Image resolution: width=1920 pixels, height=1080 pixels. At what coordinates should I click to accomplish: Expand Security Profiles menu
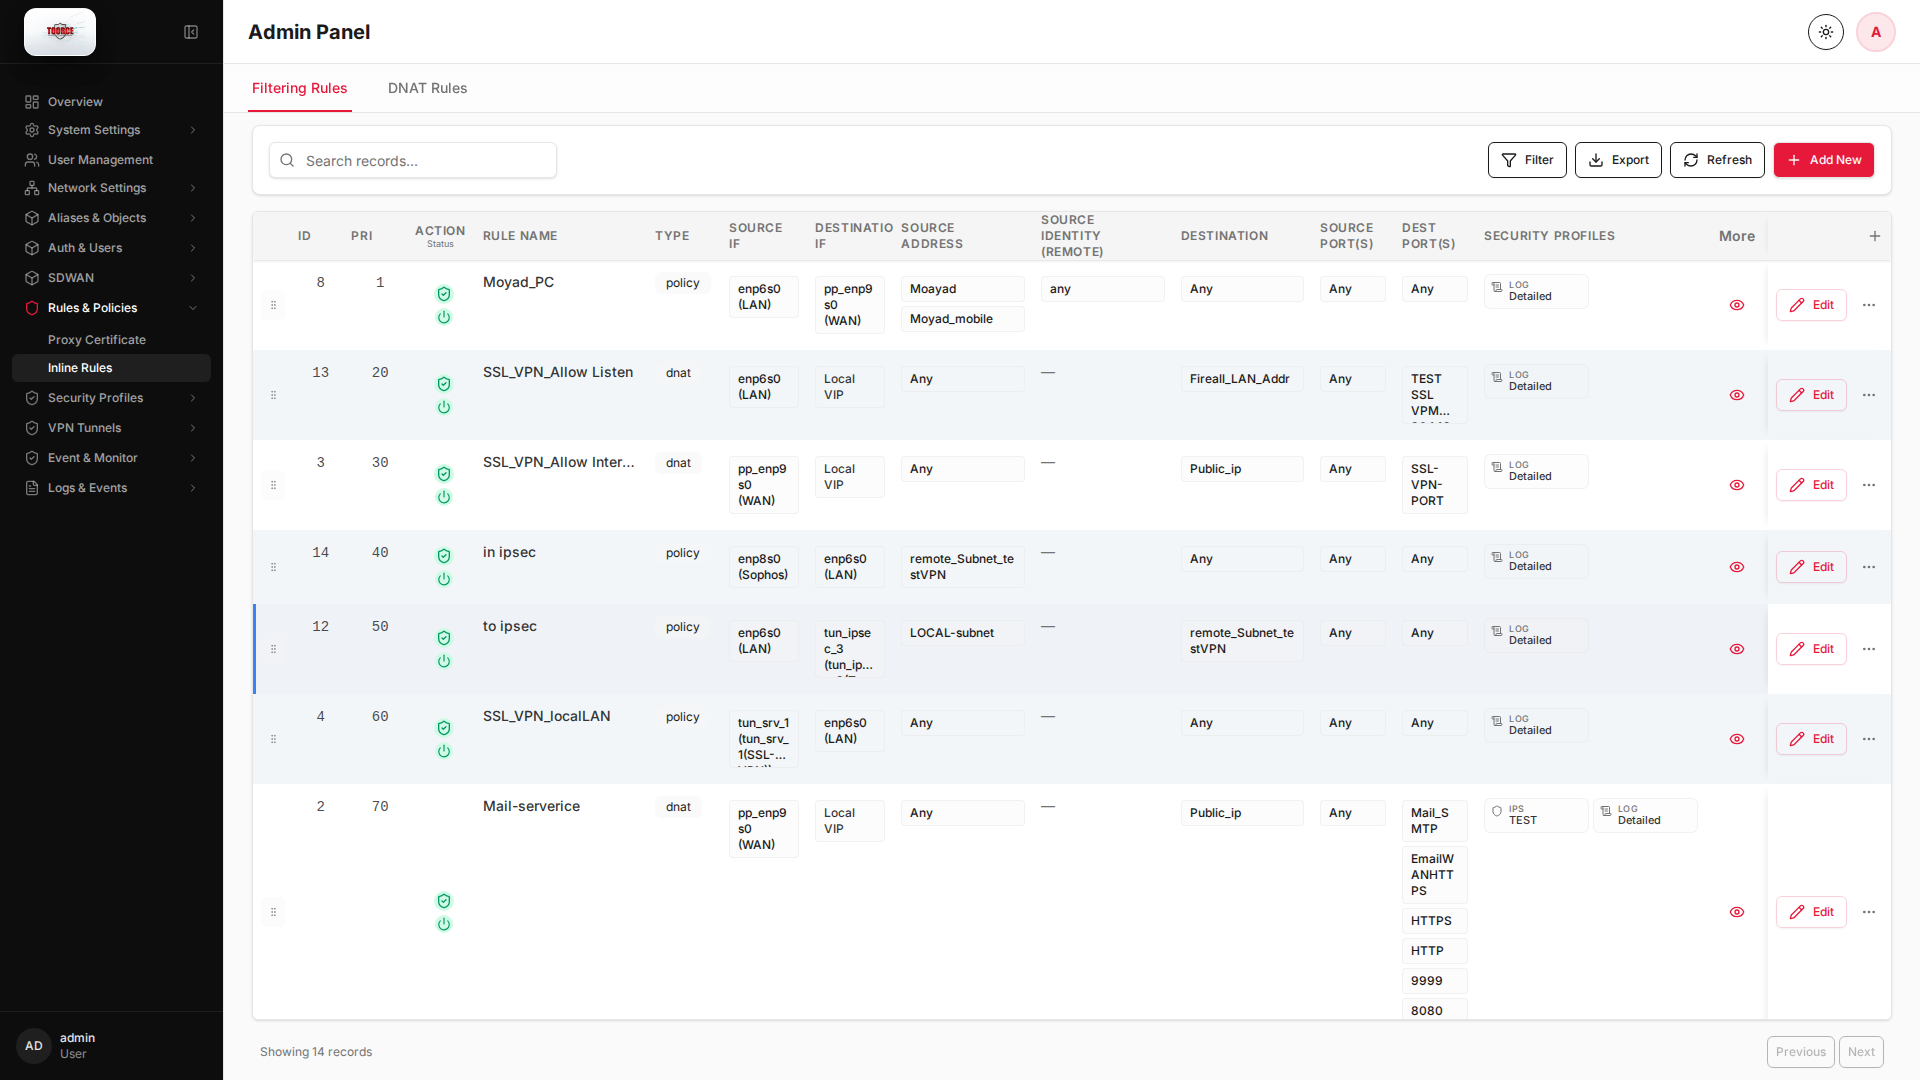(x=111, y=398)
